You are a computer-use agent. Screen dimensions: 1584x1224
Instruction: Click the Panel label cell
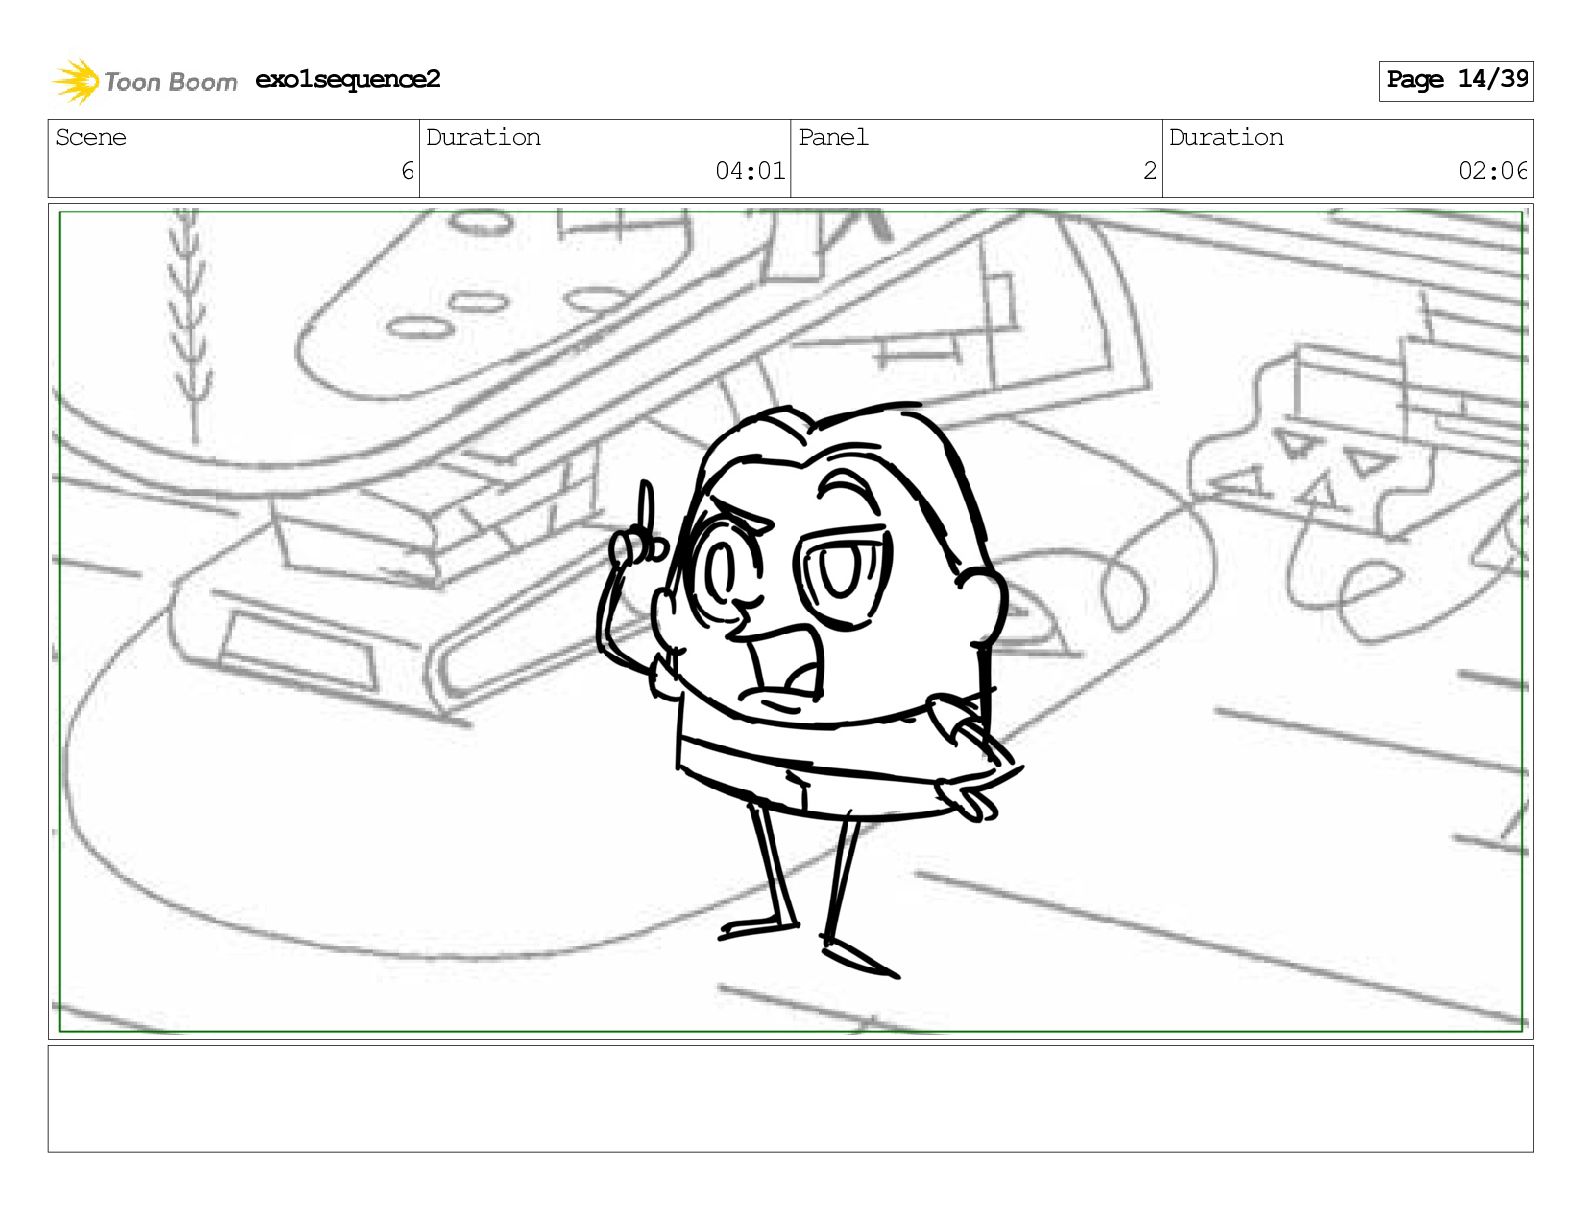(x=976, y=158)
